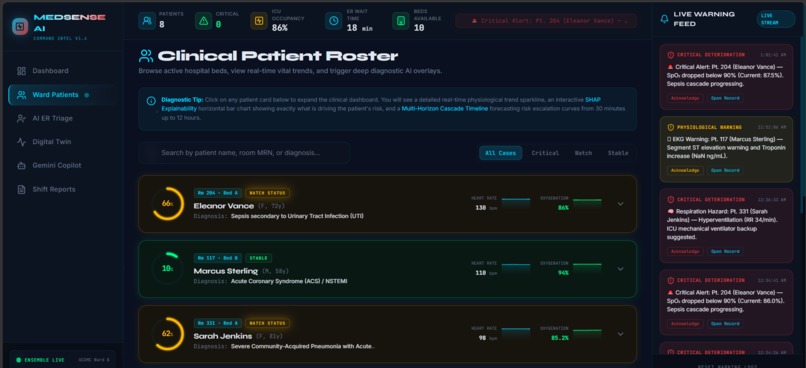Click the Ward Patients people icon in sidebar
Viewport: 806px width, 368px height.
[x=21, y=95]
